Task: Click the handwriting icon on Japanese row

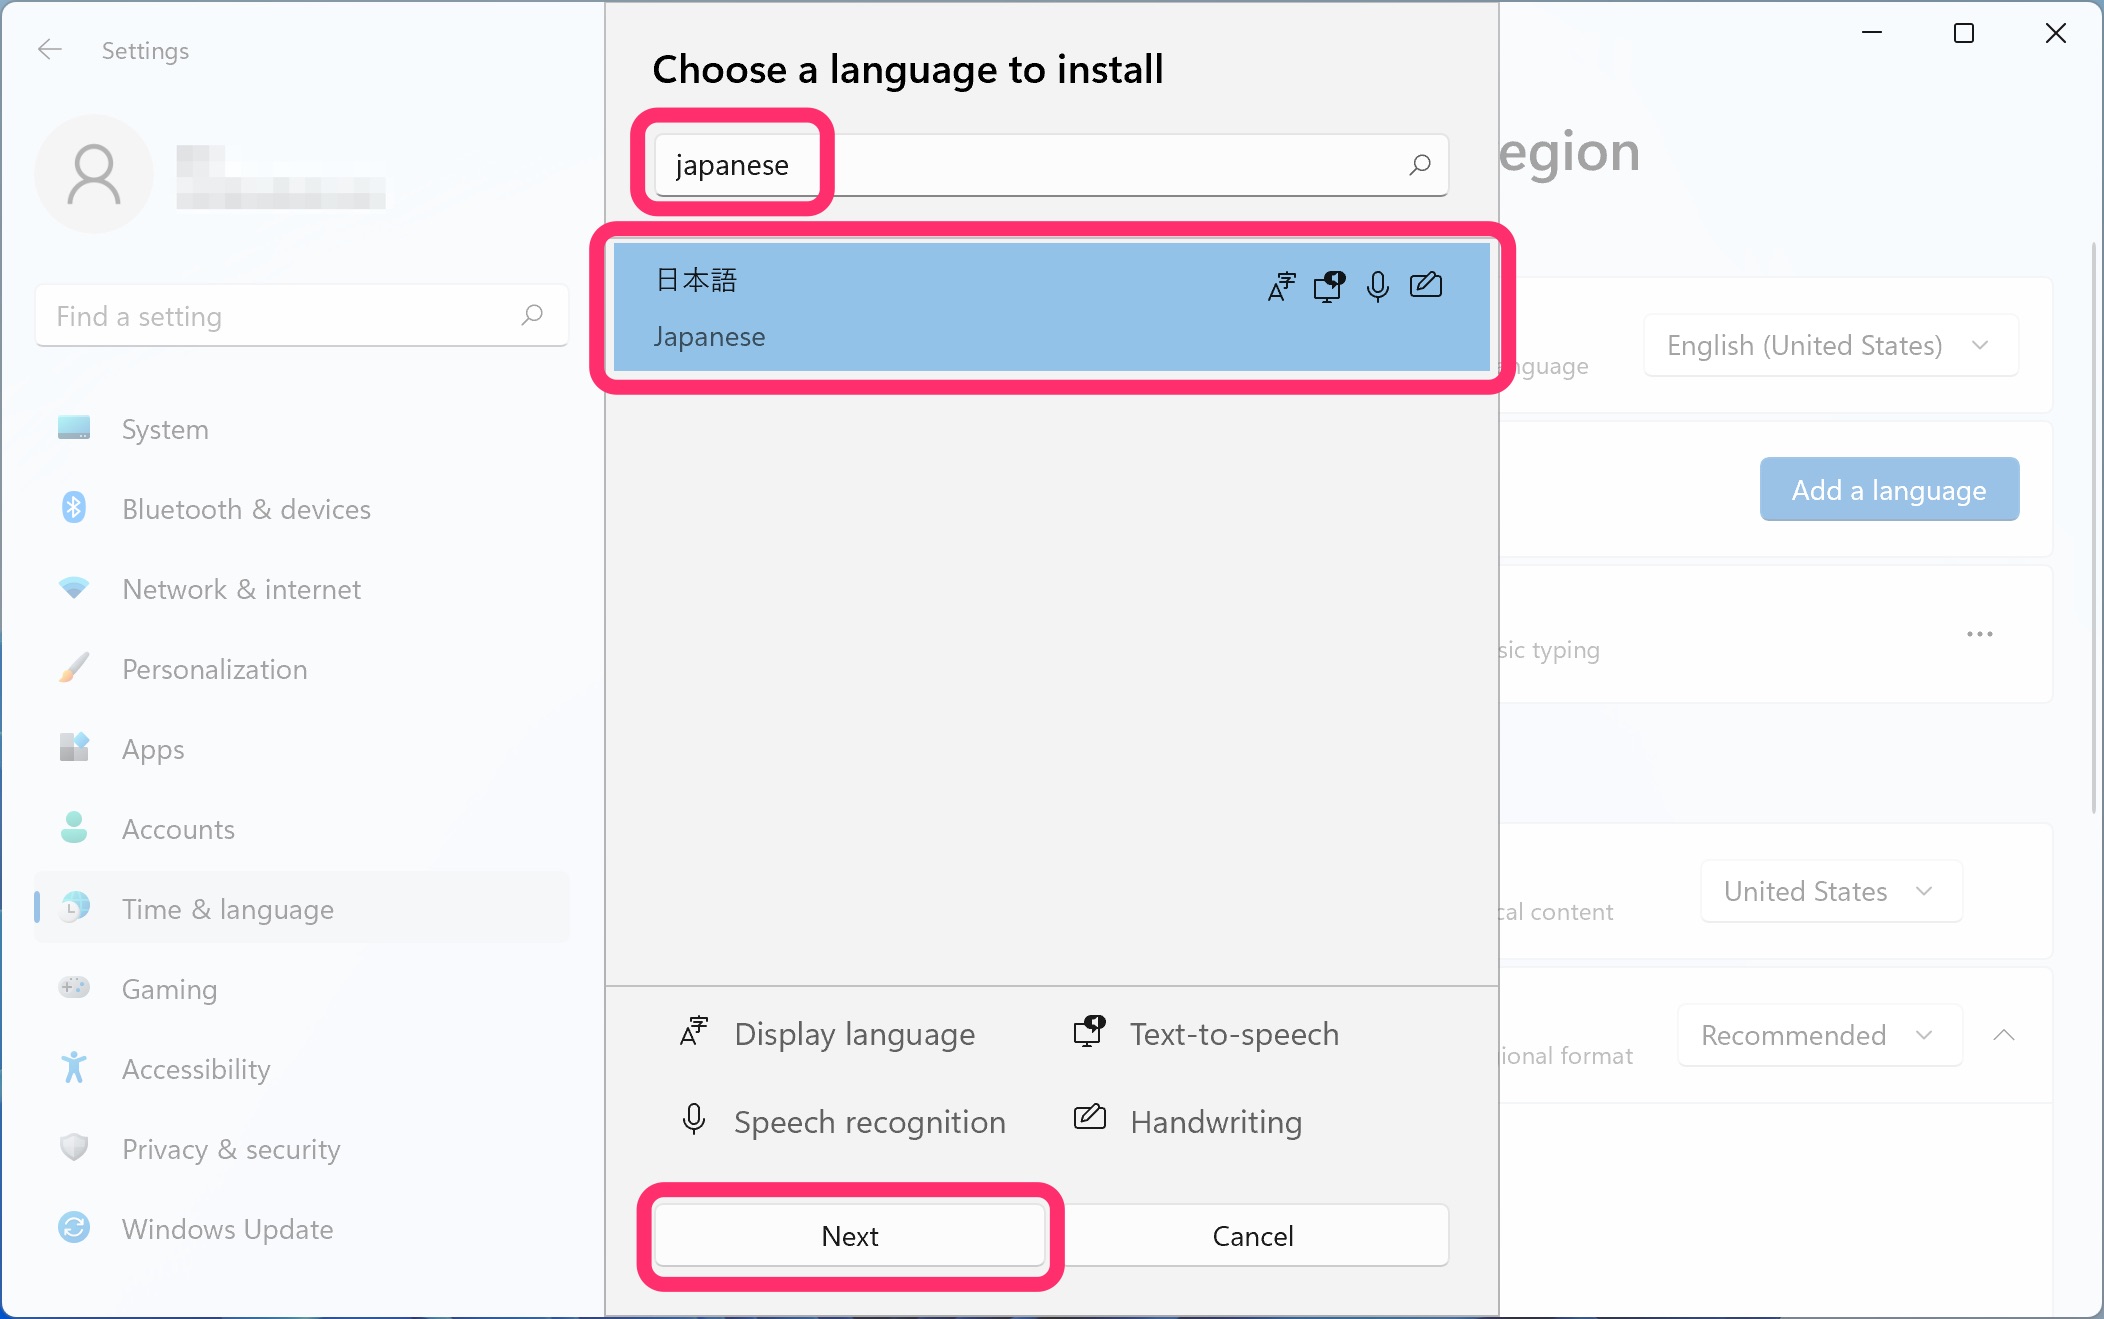Action: [x=1425, y=286]
